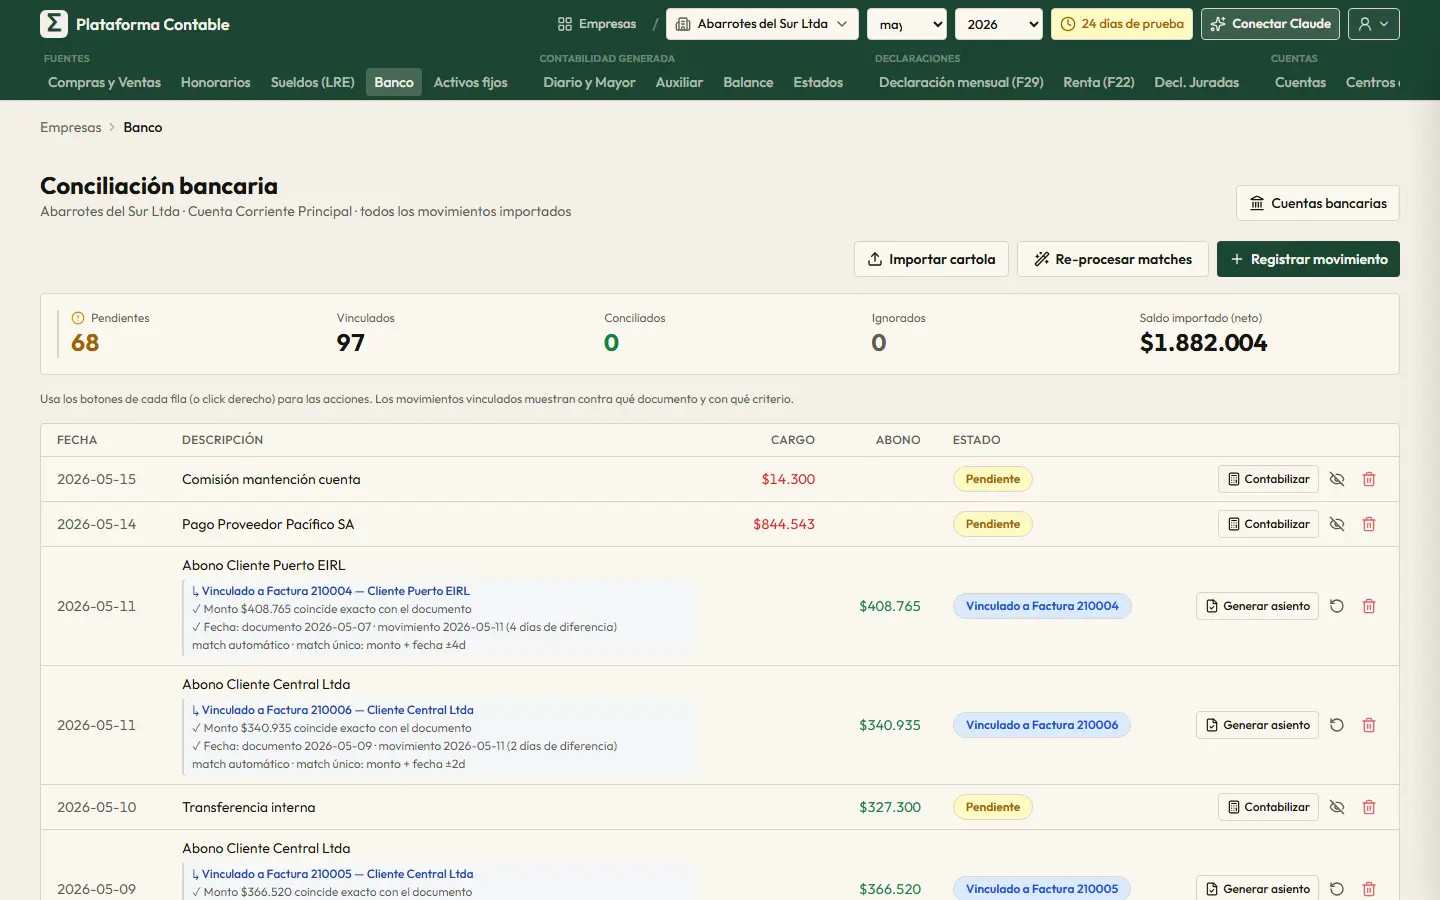Open Renta (F22) tab
The image size is (1440, 900).
point(1099,82)
